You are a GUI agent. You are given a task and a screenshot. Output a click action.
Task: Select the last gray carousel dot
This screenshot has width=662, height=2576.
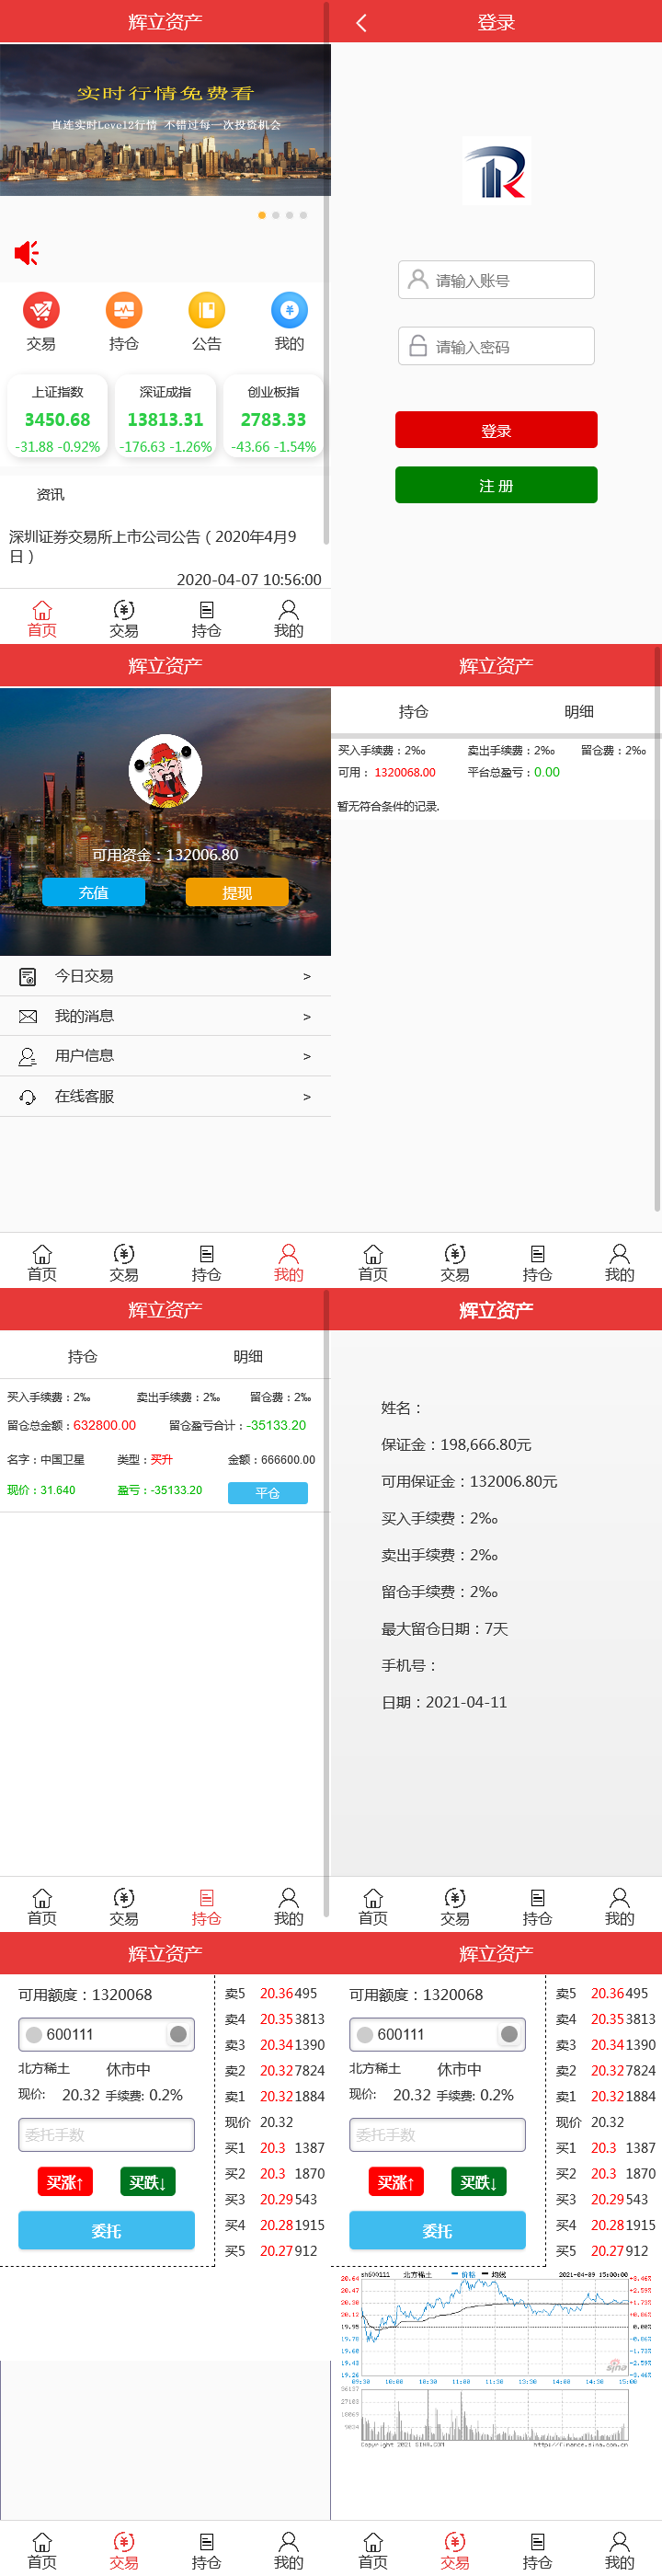[303, 215]
